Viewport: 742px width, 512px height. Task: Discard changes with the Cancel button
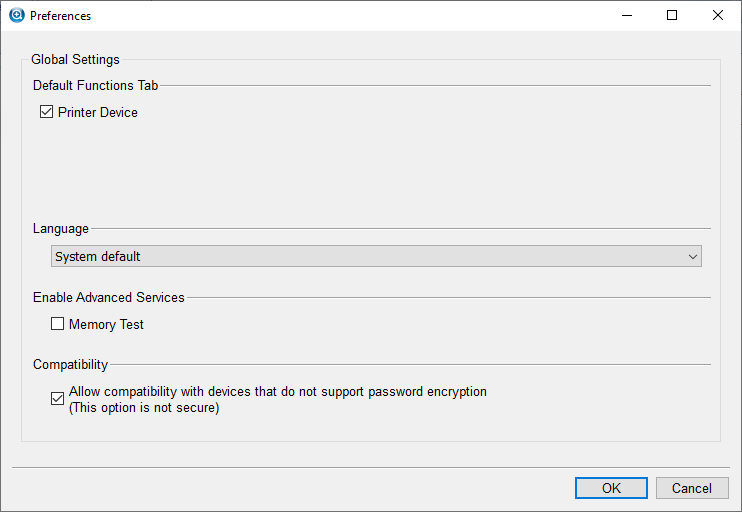coord(692,488)
